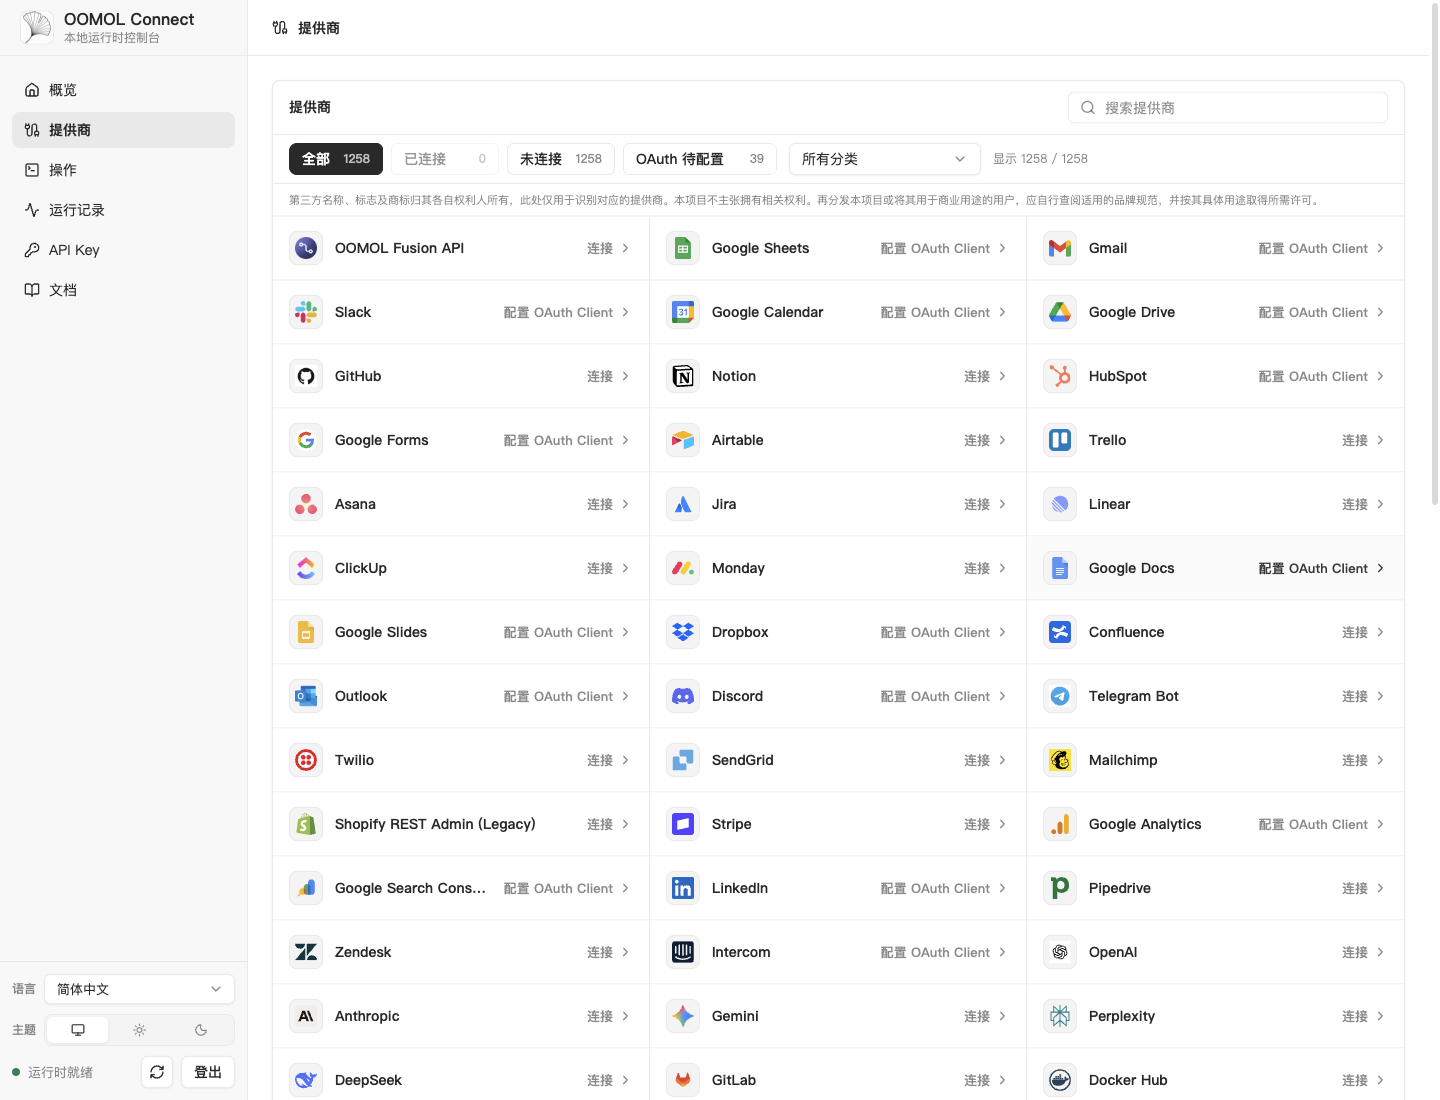Open the 简体中文 language dropdown
Screen dimensions: 1440x1100
tap(140, 989)
